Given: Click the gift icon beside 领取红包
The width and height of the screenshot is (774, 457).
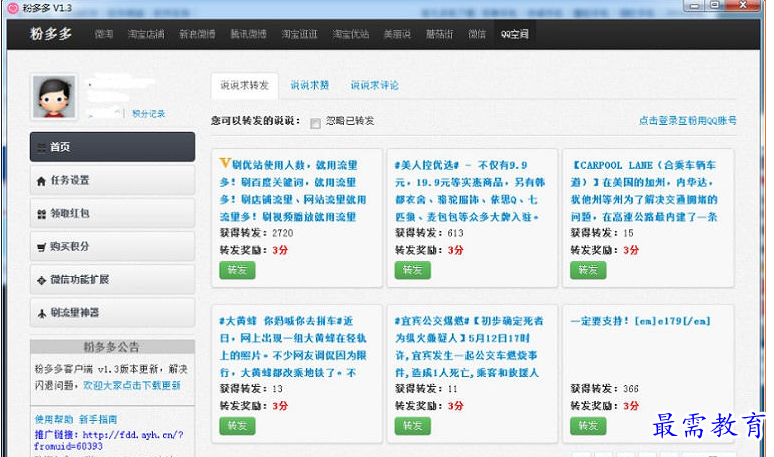Looking at the screenshot, I should click(41, 214).
